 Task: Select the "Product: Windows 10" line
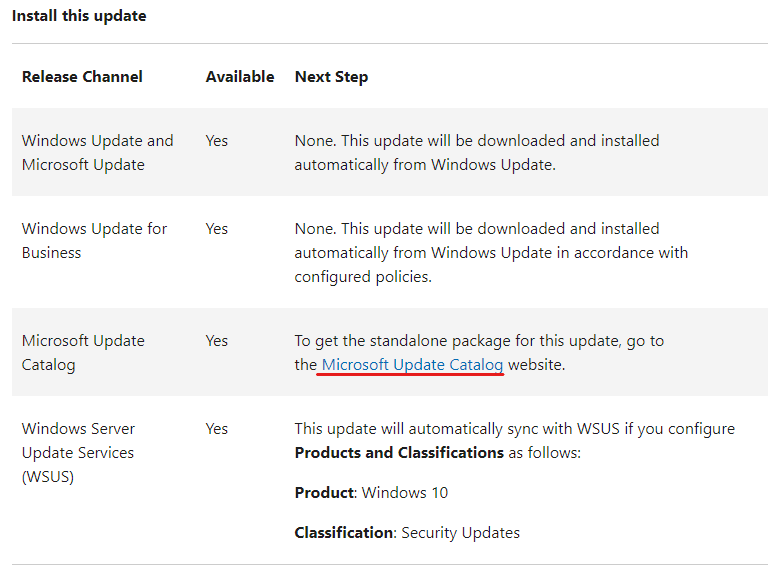[371, 493]
